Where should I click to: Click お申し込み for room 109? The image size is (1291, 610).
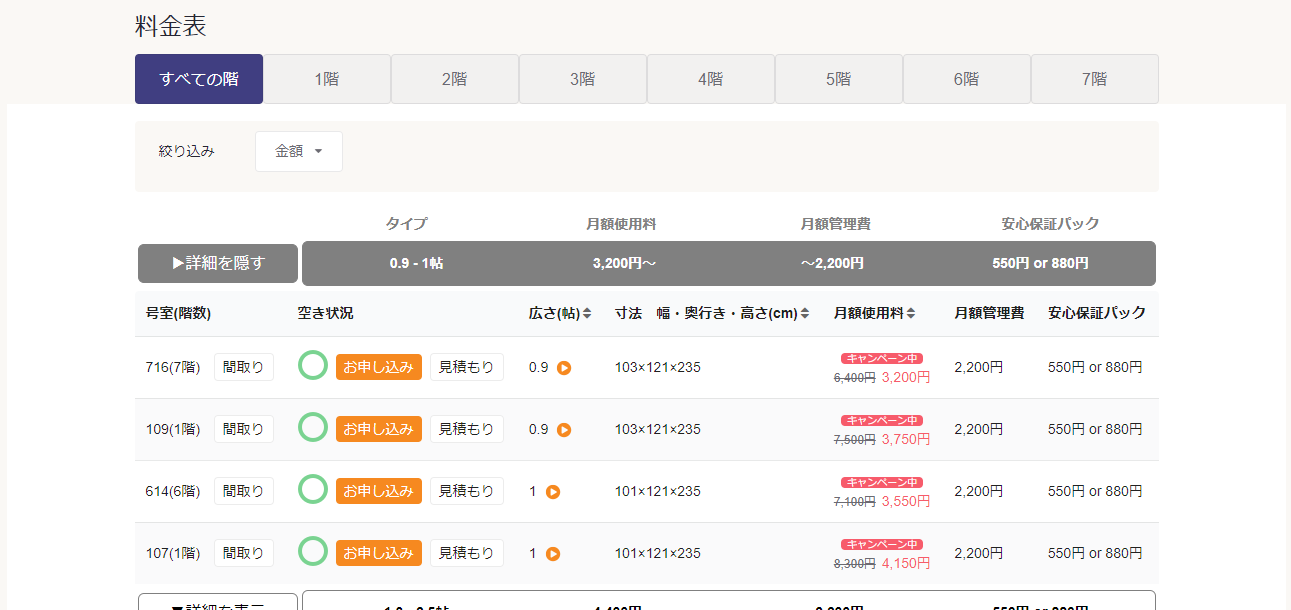point(378,429)
